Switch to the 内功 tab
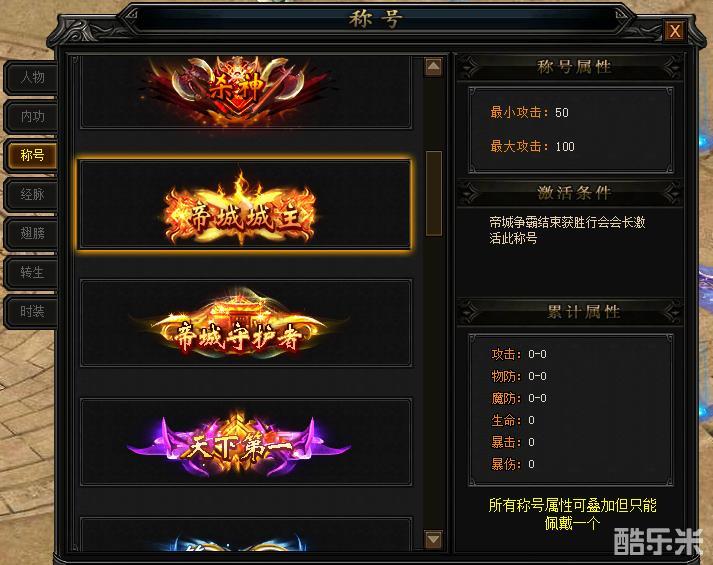Screen dimensions: 713x565 [x=31, y=117]
